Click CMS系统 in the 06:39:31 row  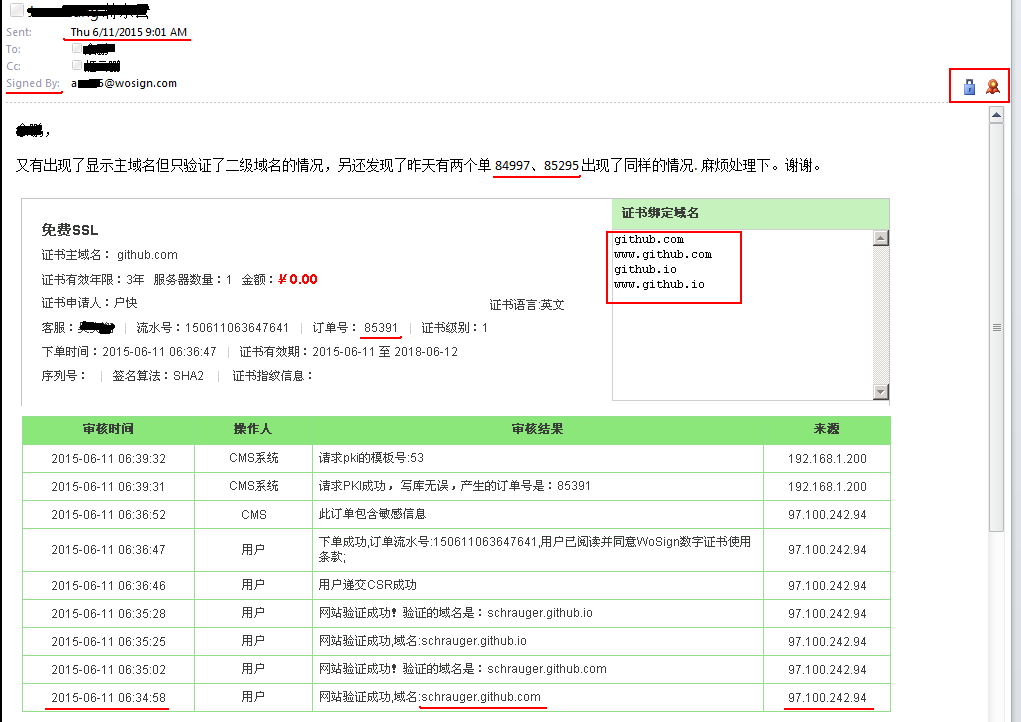click(253, 486)
